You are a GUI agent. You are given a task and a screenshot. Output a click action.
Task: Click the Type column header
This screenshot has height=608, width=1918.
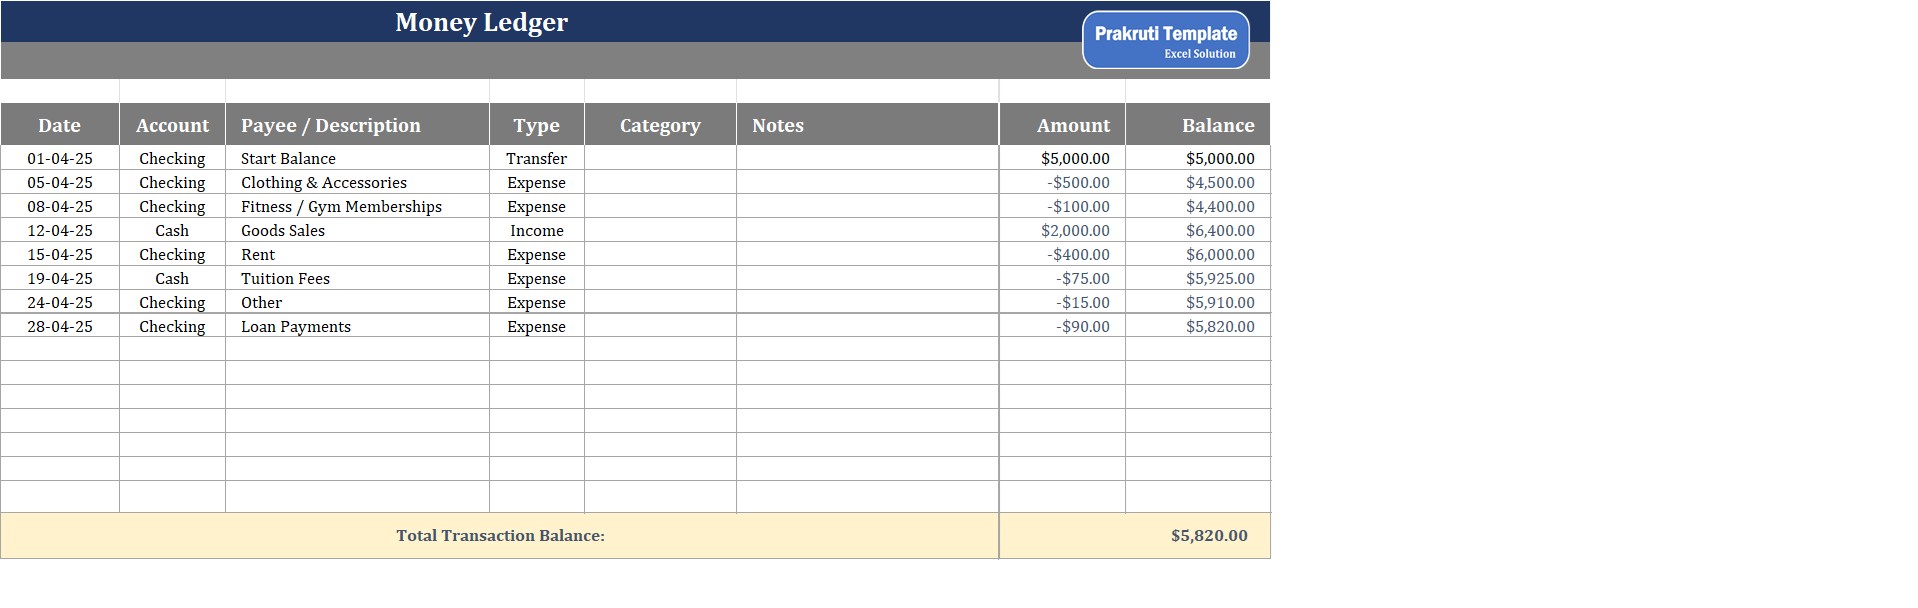[537, 125]
